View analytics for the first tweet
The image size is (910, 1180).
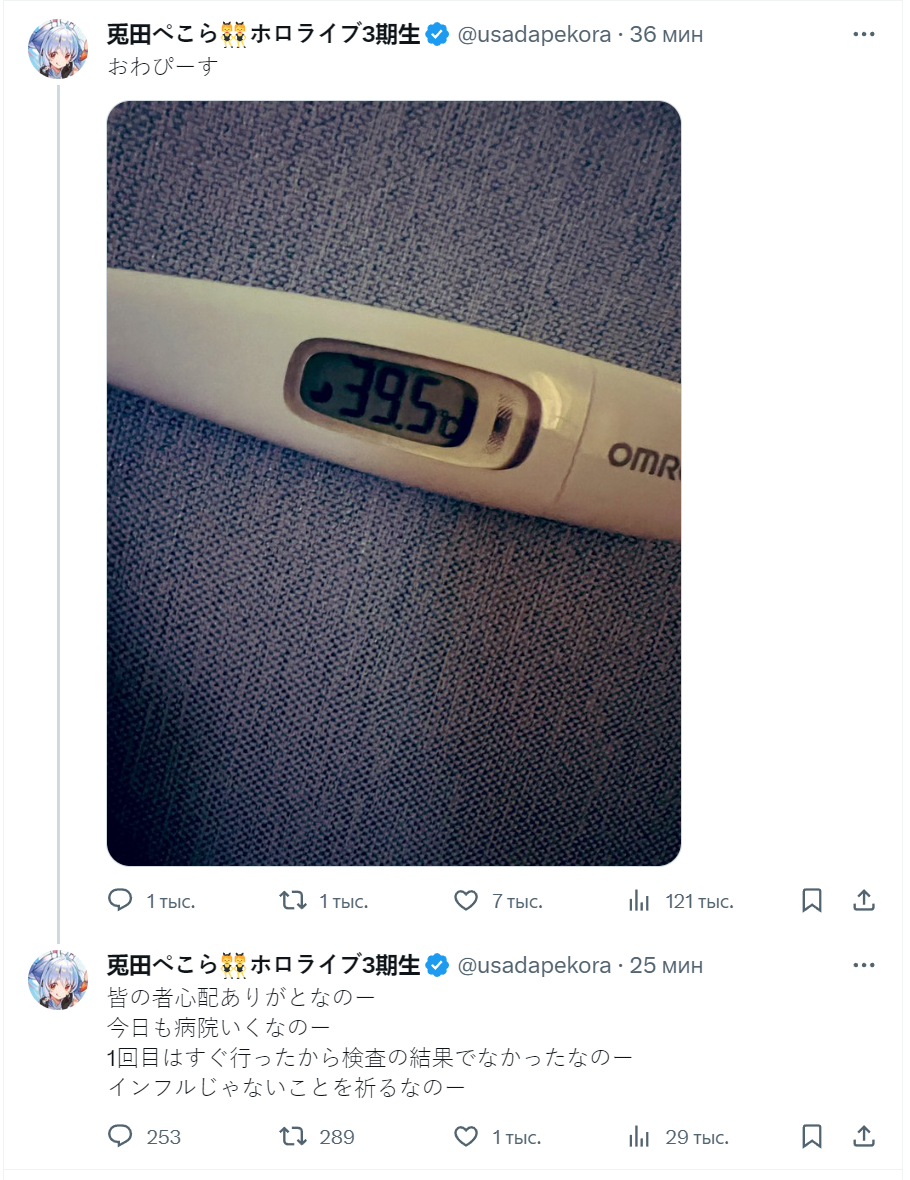639,901
